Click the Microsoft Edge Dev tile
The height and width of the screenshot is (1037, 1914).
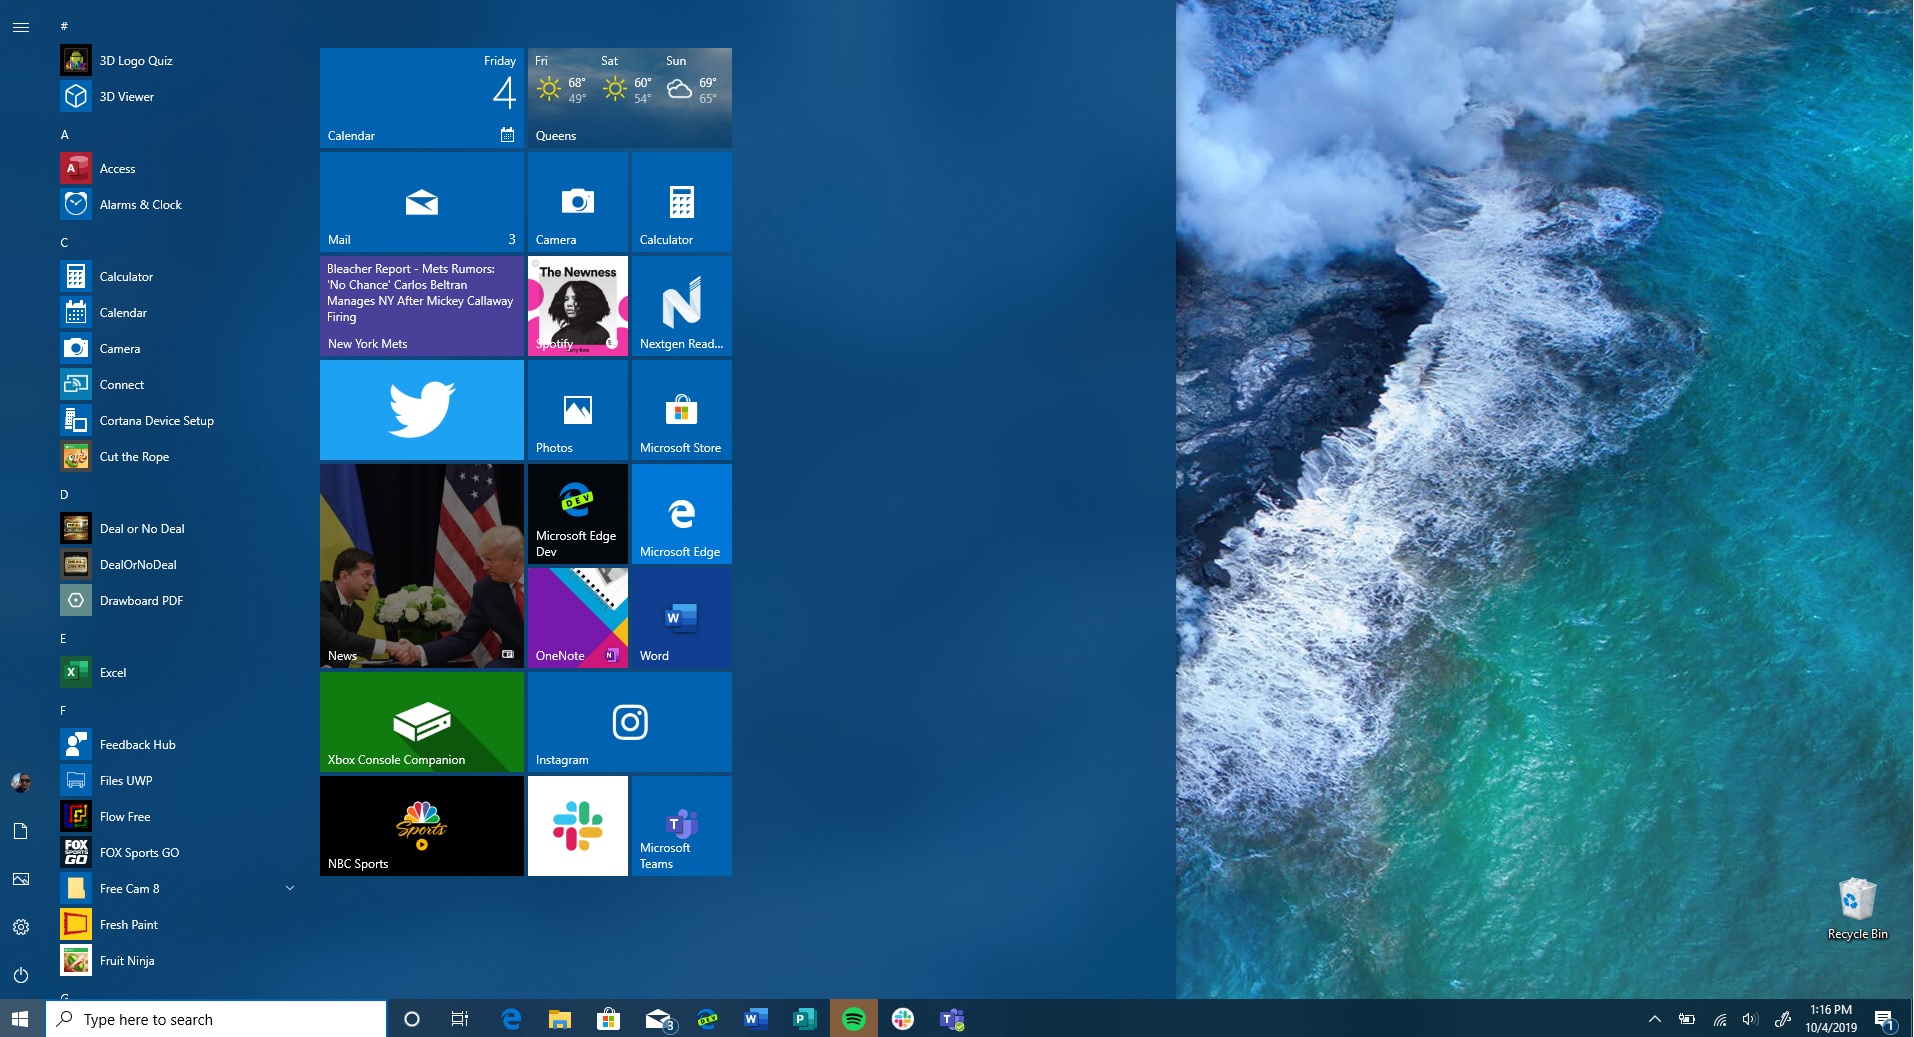click(577, 514)
